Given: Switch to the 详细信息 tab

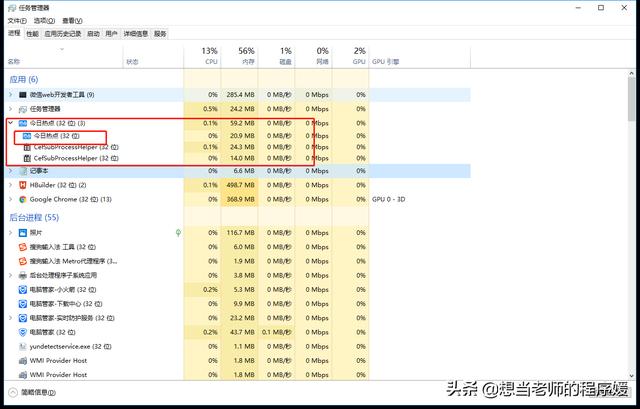Looking at the screenshot, I should click(x=136, y=34).
